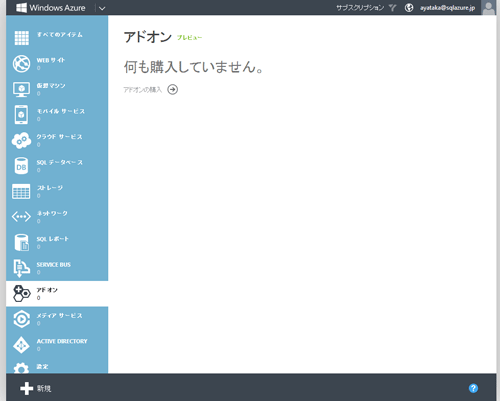Open the help question mark icon
Viewport: 500px width, 401px height.
(473, 388)
